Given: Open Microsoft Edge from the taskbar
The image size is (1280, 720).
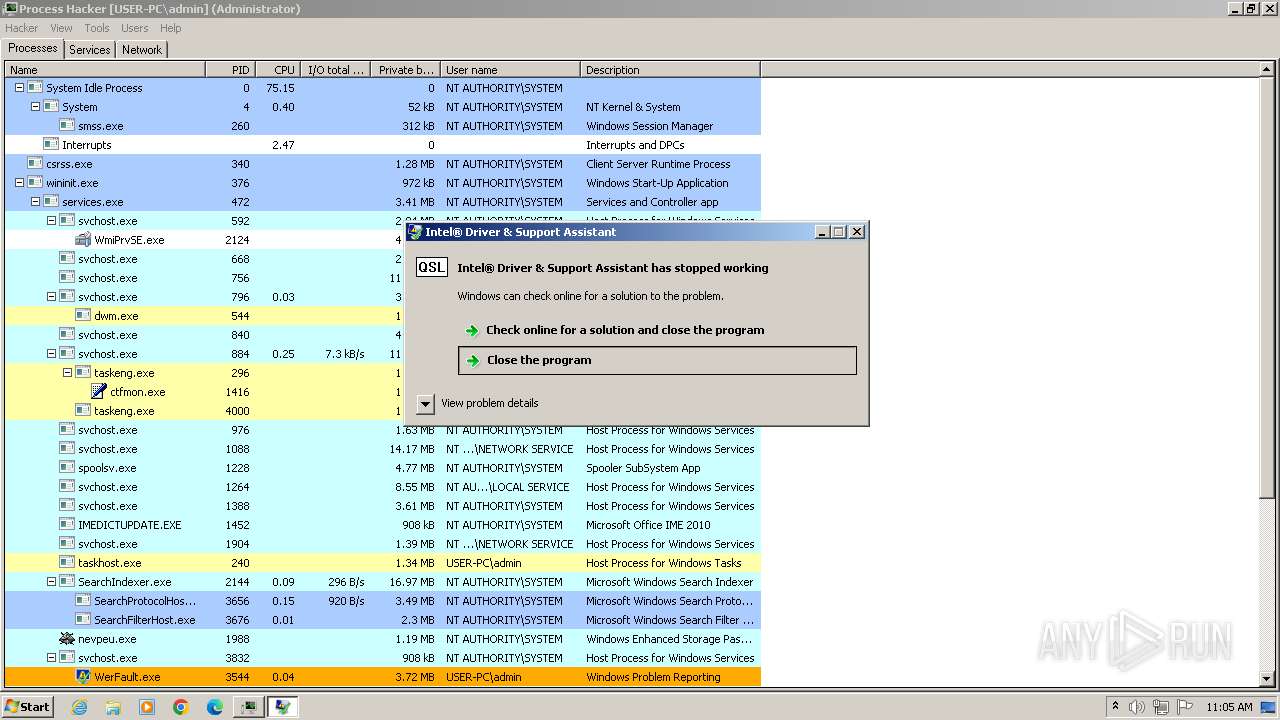Looking at the screenshot, I should coord(214,707).
